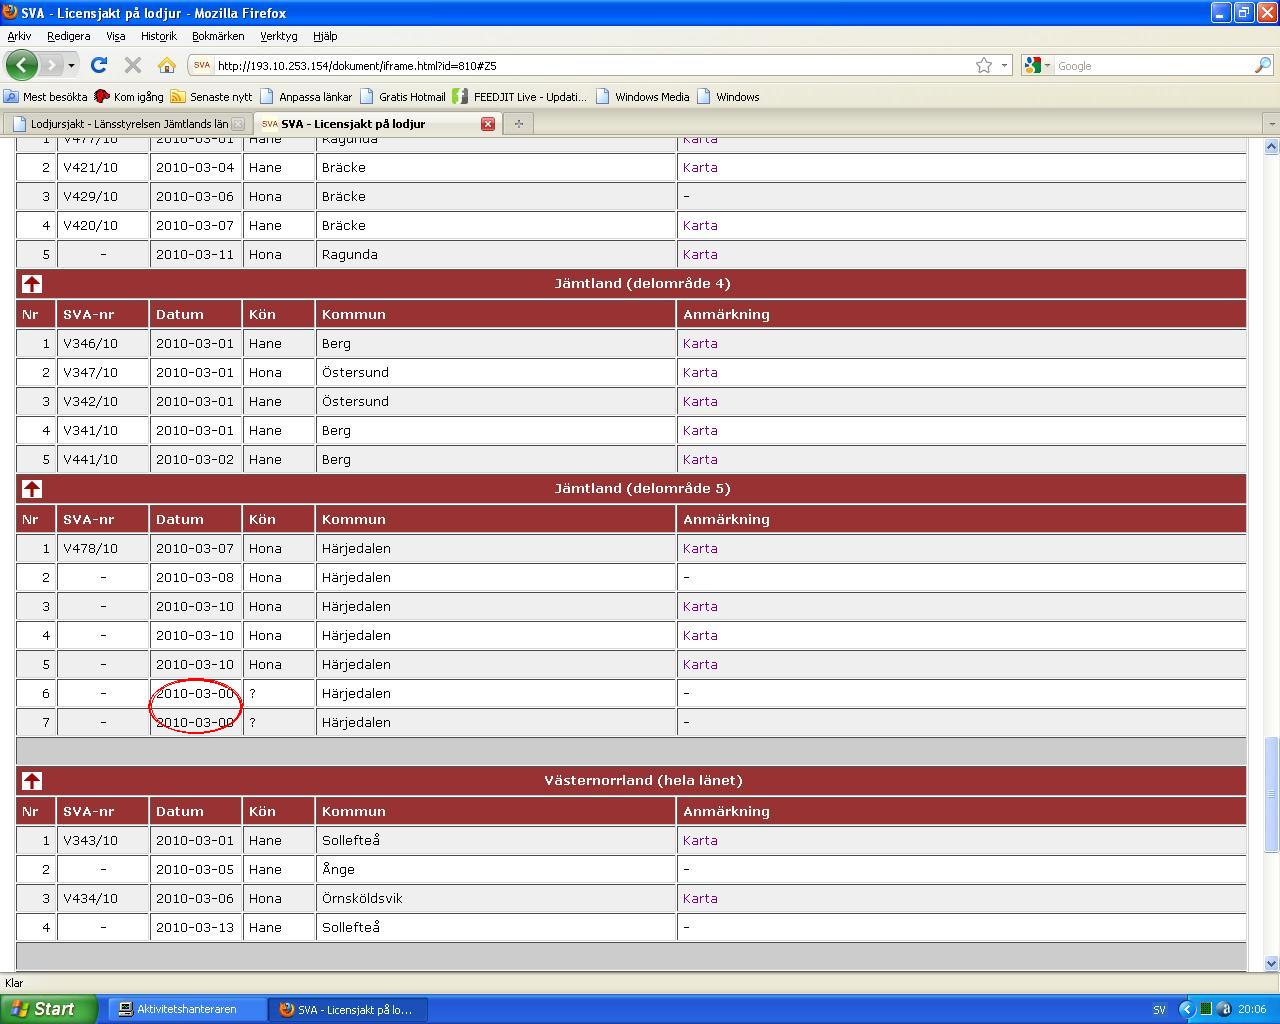Open the address bar URL history dropdown
1280x1024 pixels.
(1005, 65)
